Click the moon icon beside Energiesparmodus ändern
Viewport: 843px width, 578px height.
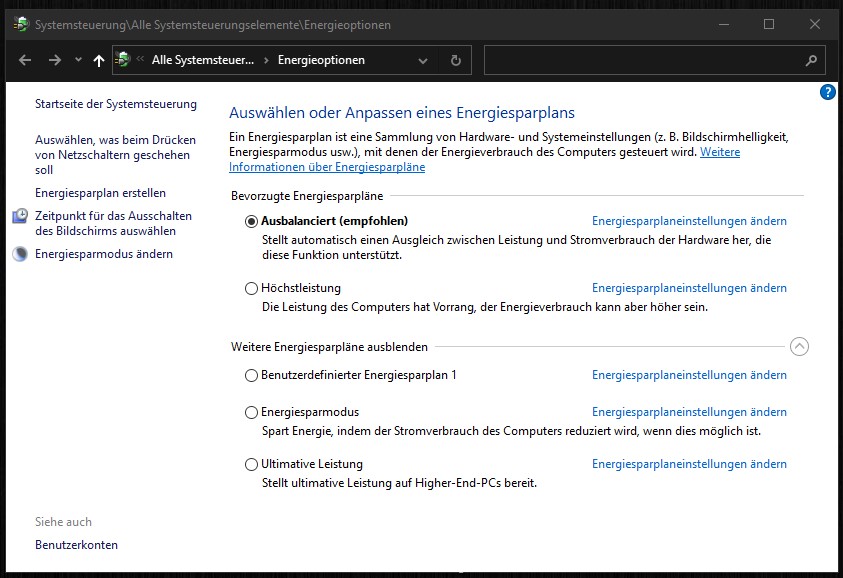click(x=20, y=254)
